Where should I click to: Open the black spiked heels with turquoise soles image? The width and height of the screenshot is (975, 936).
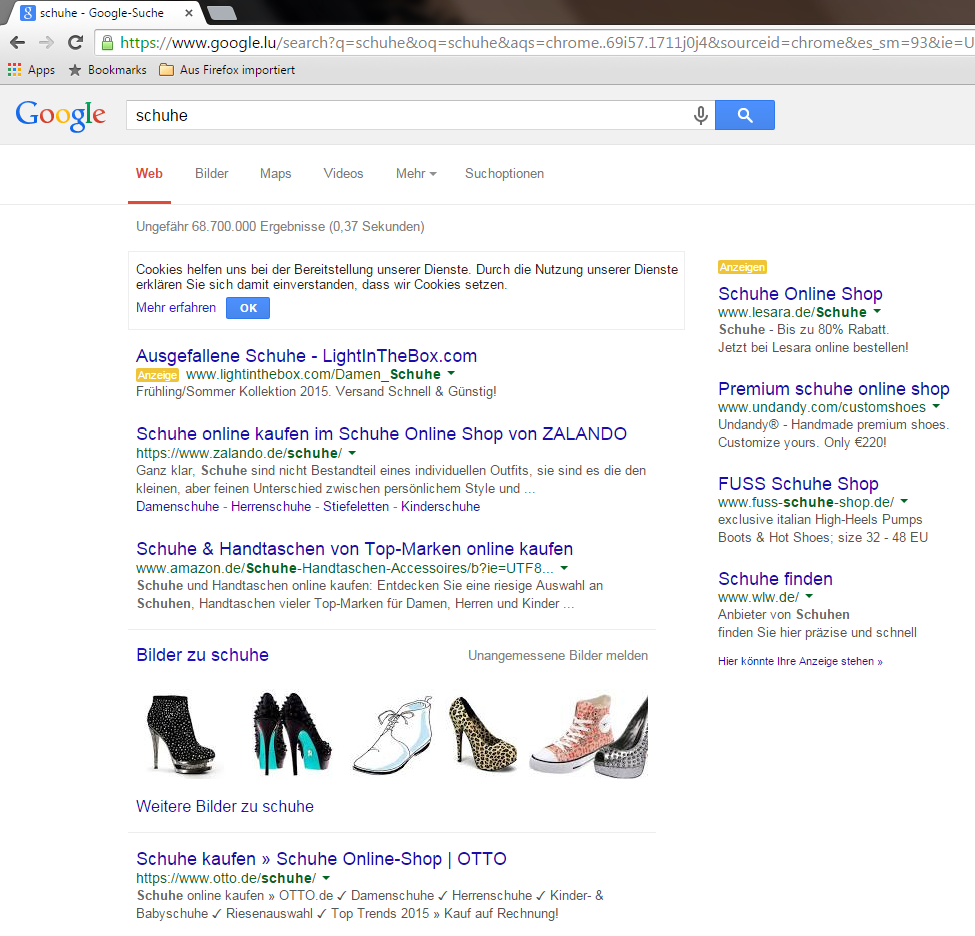[x=292, y=734]
